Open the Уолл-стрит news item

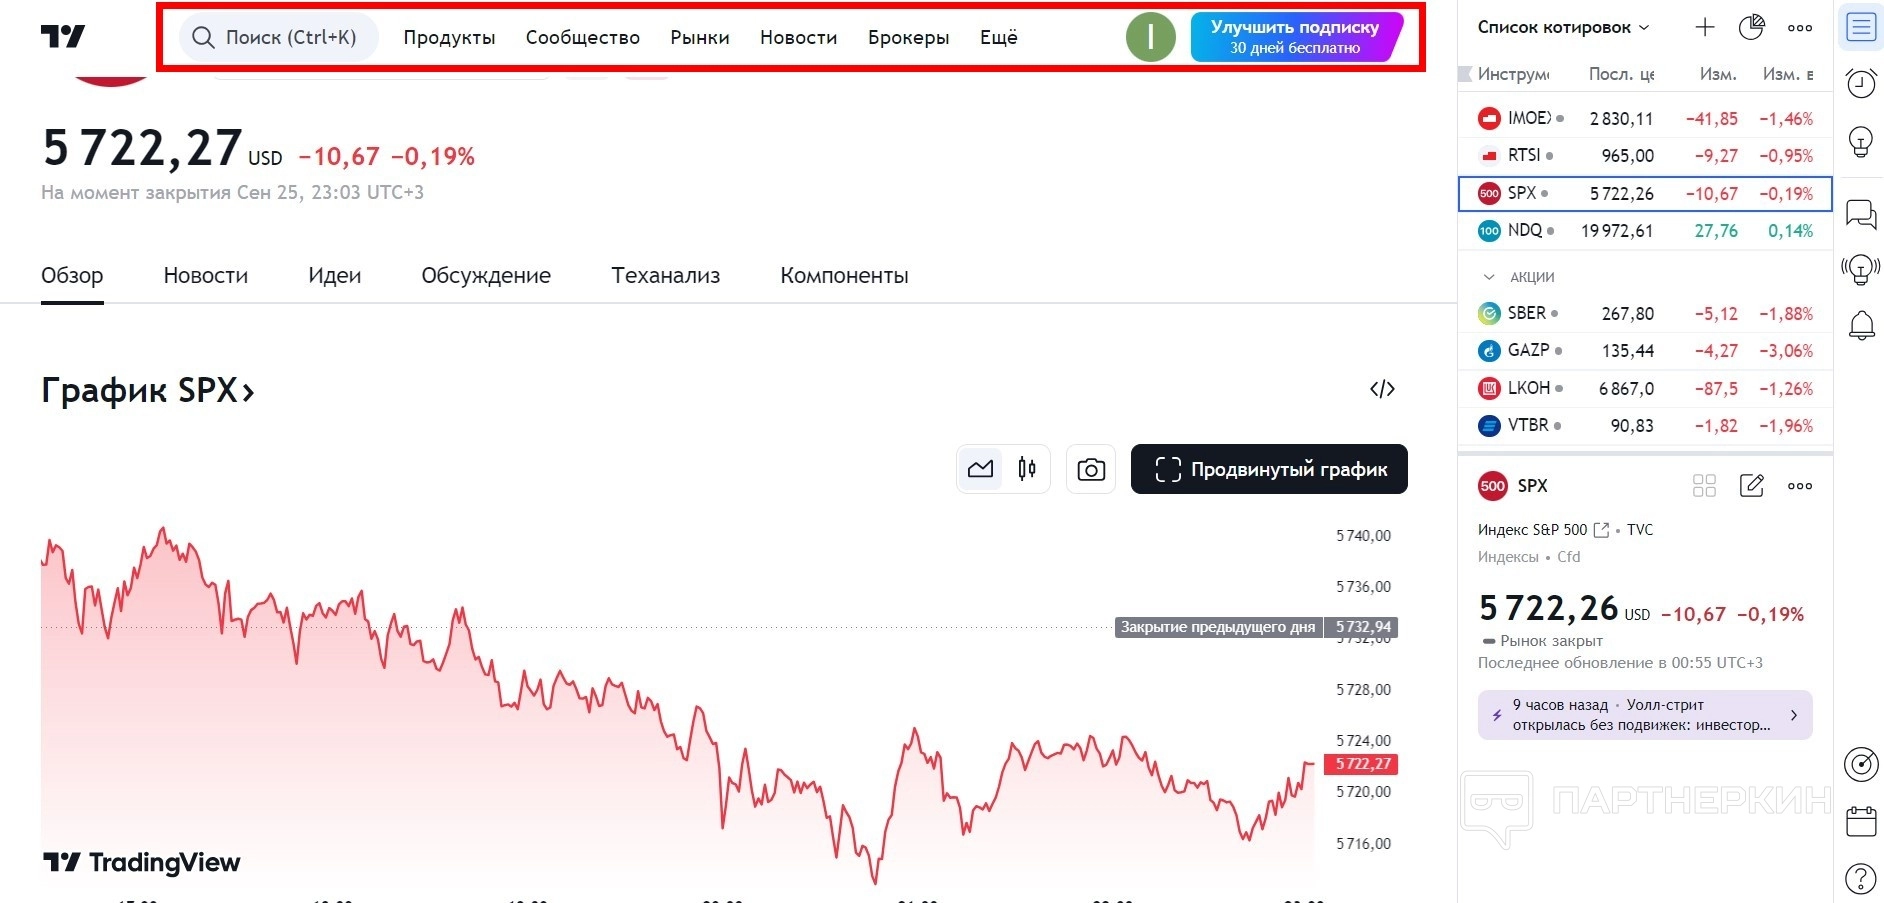point(1645,715)
